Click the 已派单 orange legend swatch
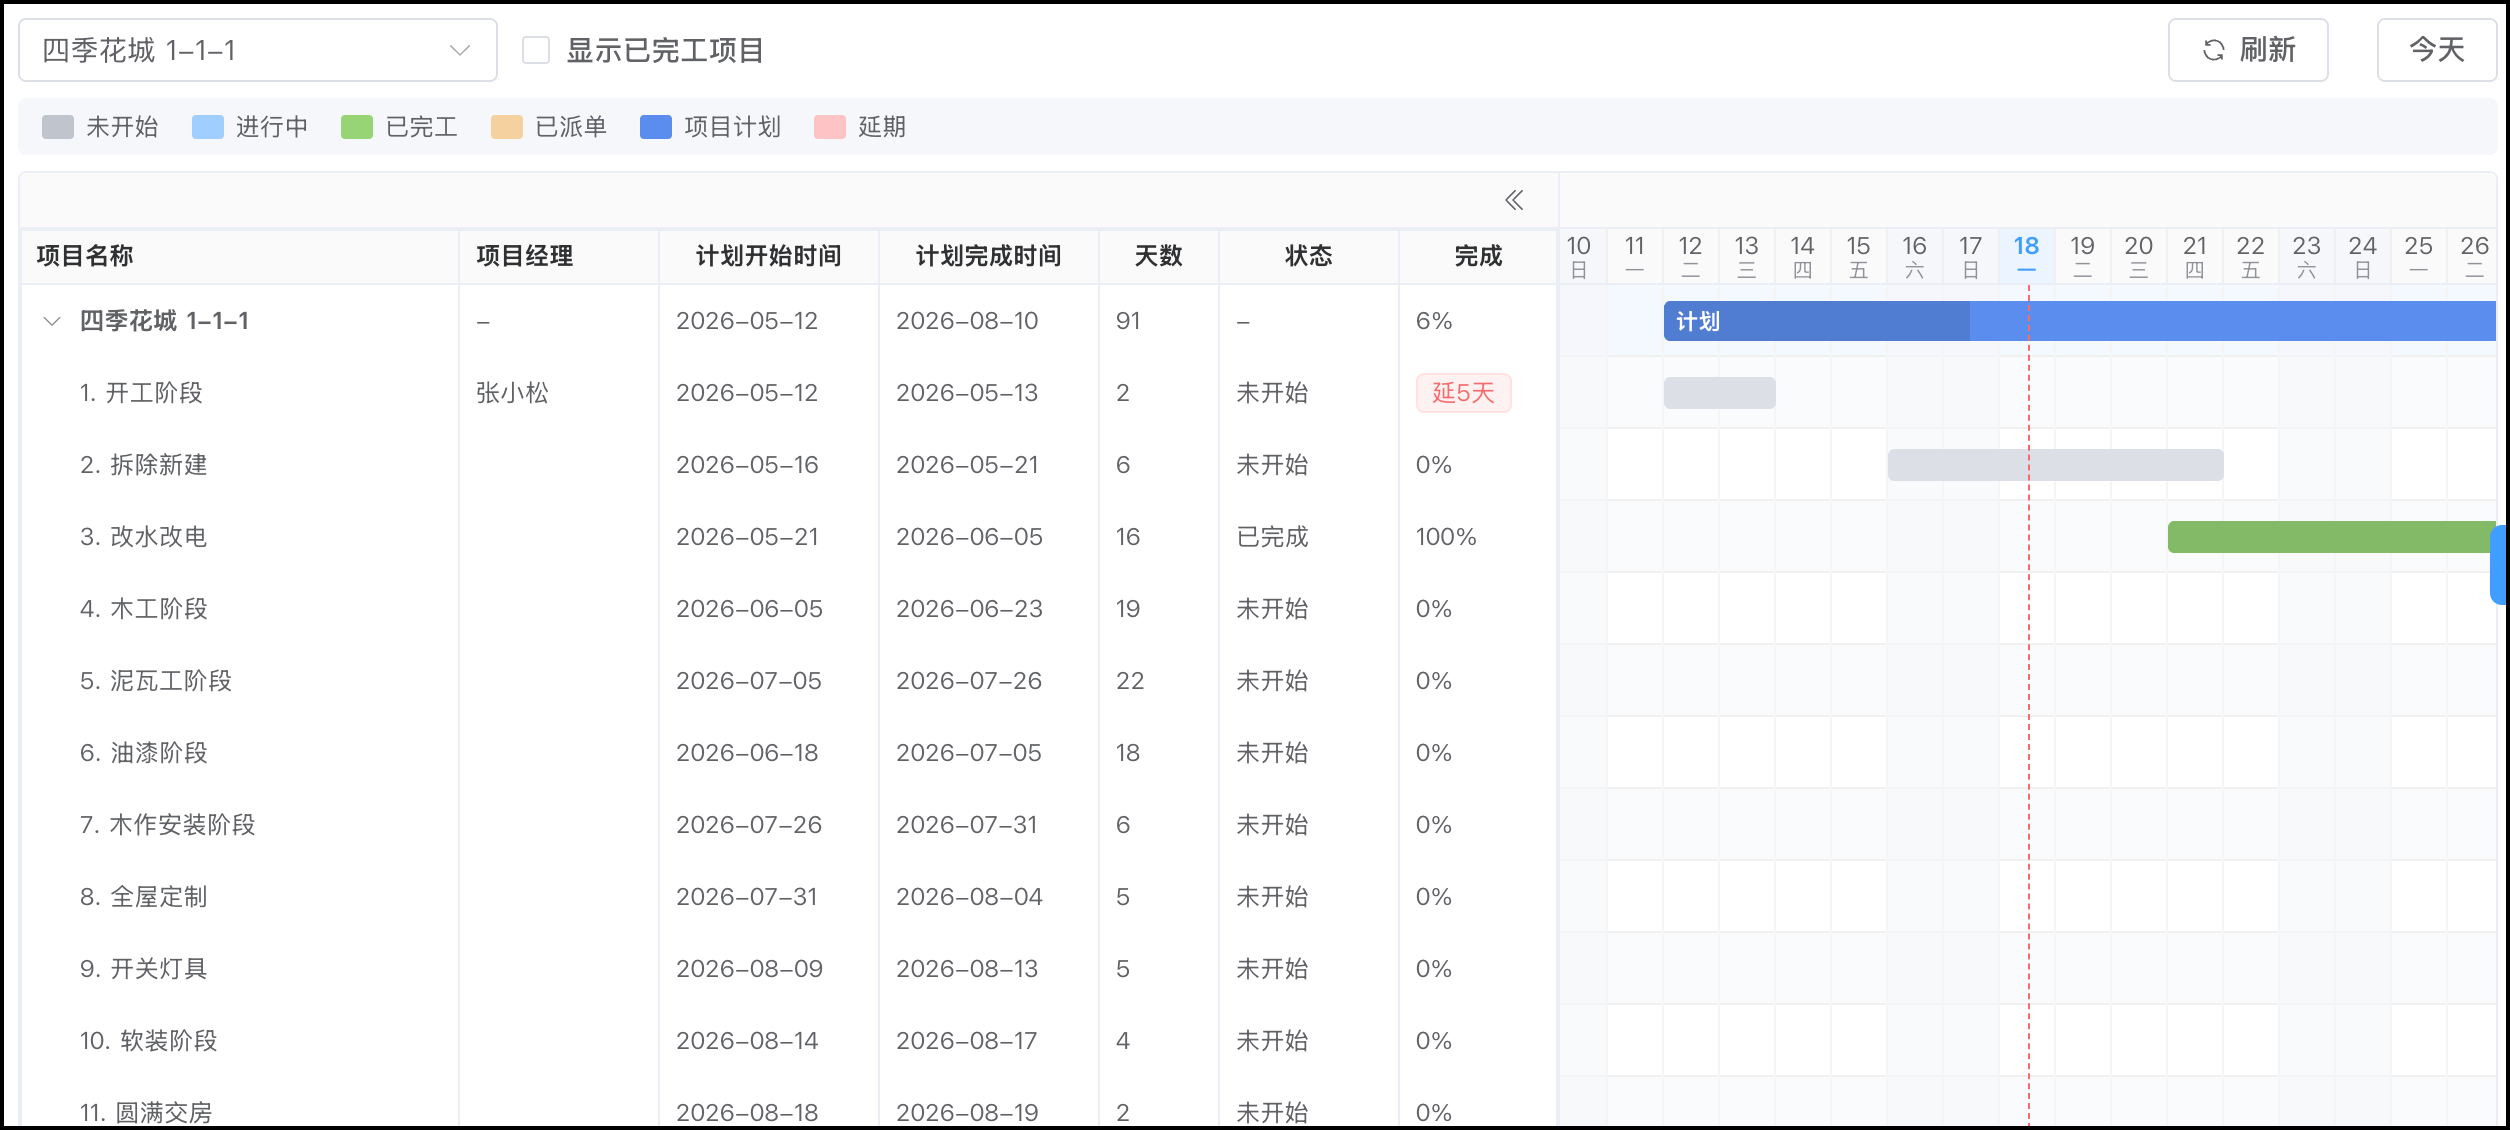This screenshot has width=2510, height=1130. coord(507,127)
